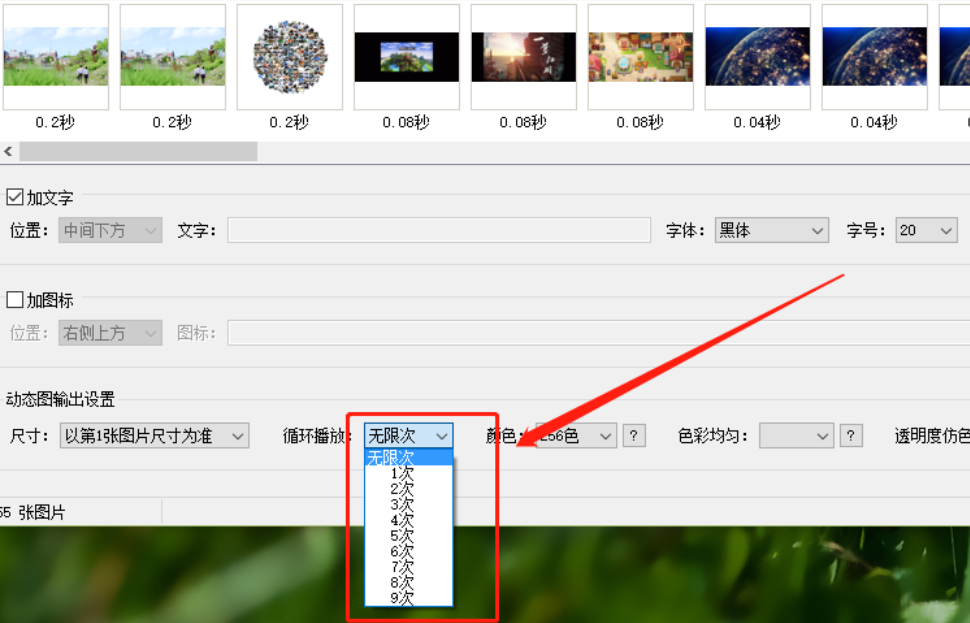970x623 pixels.
Task: Click the help button next to 颜色
Action: pos(633,436)
